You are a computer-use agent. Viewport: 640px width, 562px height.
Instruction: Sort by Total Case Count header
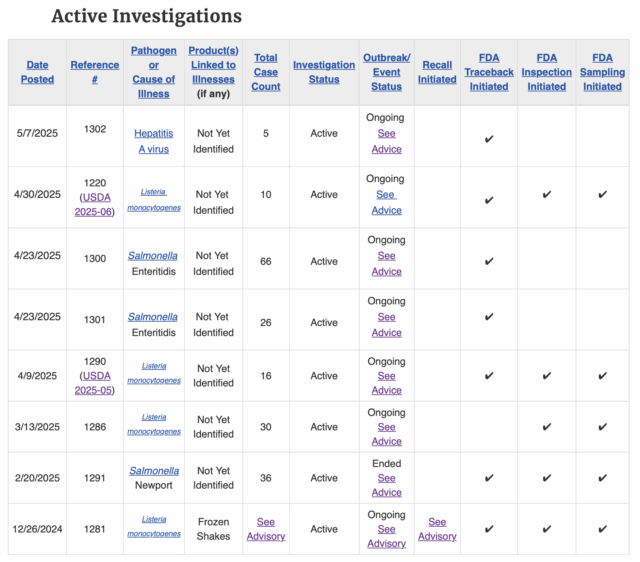(x=266, y=72)
